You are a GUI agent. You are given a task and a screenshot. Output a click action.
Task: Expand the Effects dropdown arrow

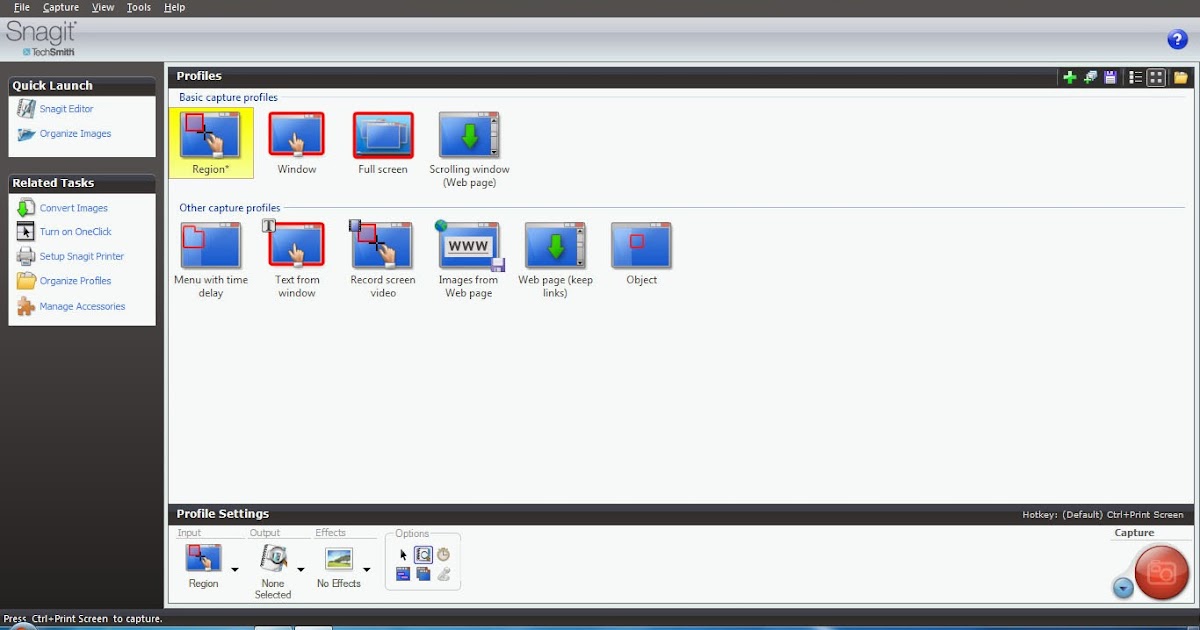coord(366,571)
